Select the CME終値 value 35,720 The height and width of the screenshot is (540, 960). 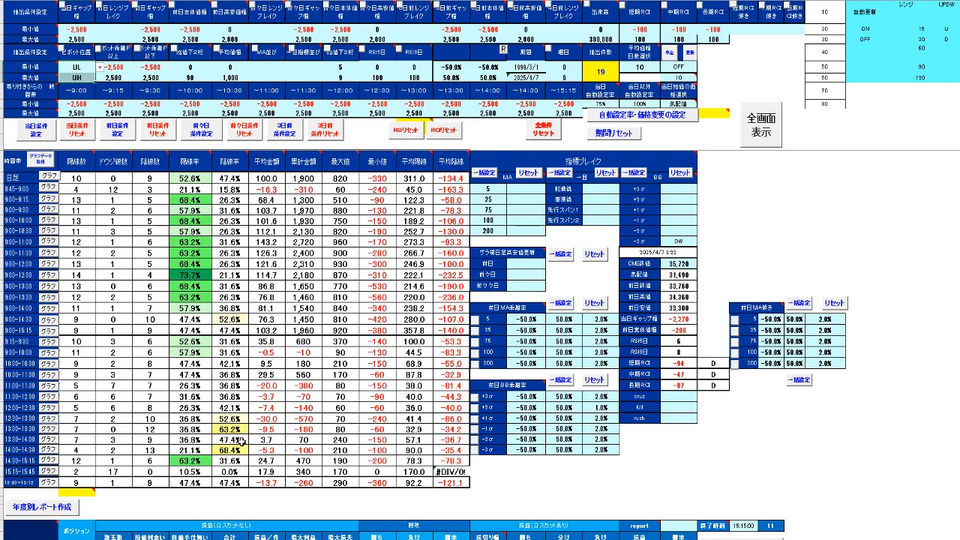point(678,264)
